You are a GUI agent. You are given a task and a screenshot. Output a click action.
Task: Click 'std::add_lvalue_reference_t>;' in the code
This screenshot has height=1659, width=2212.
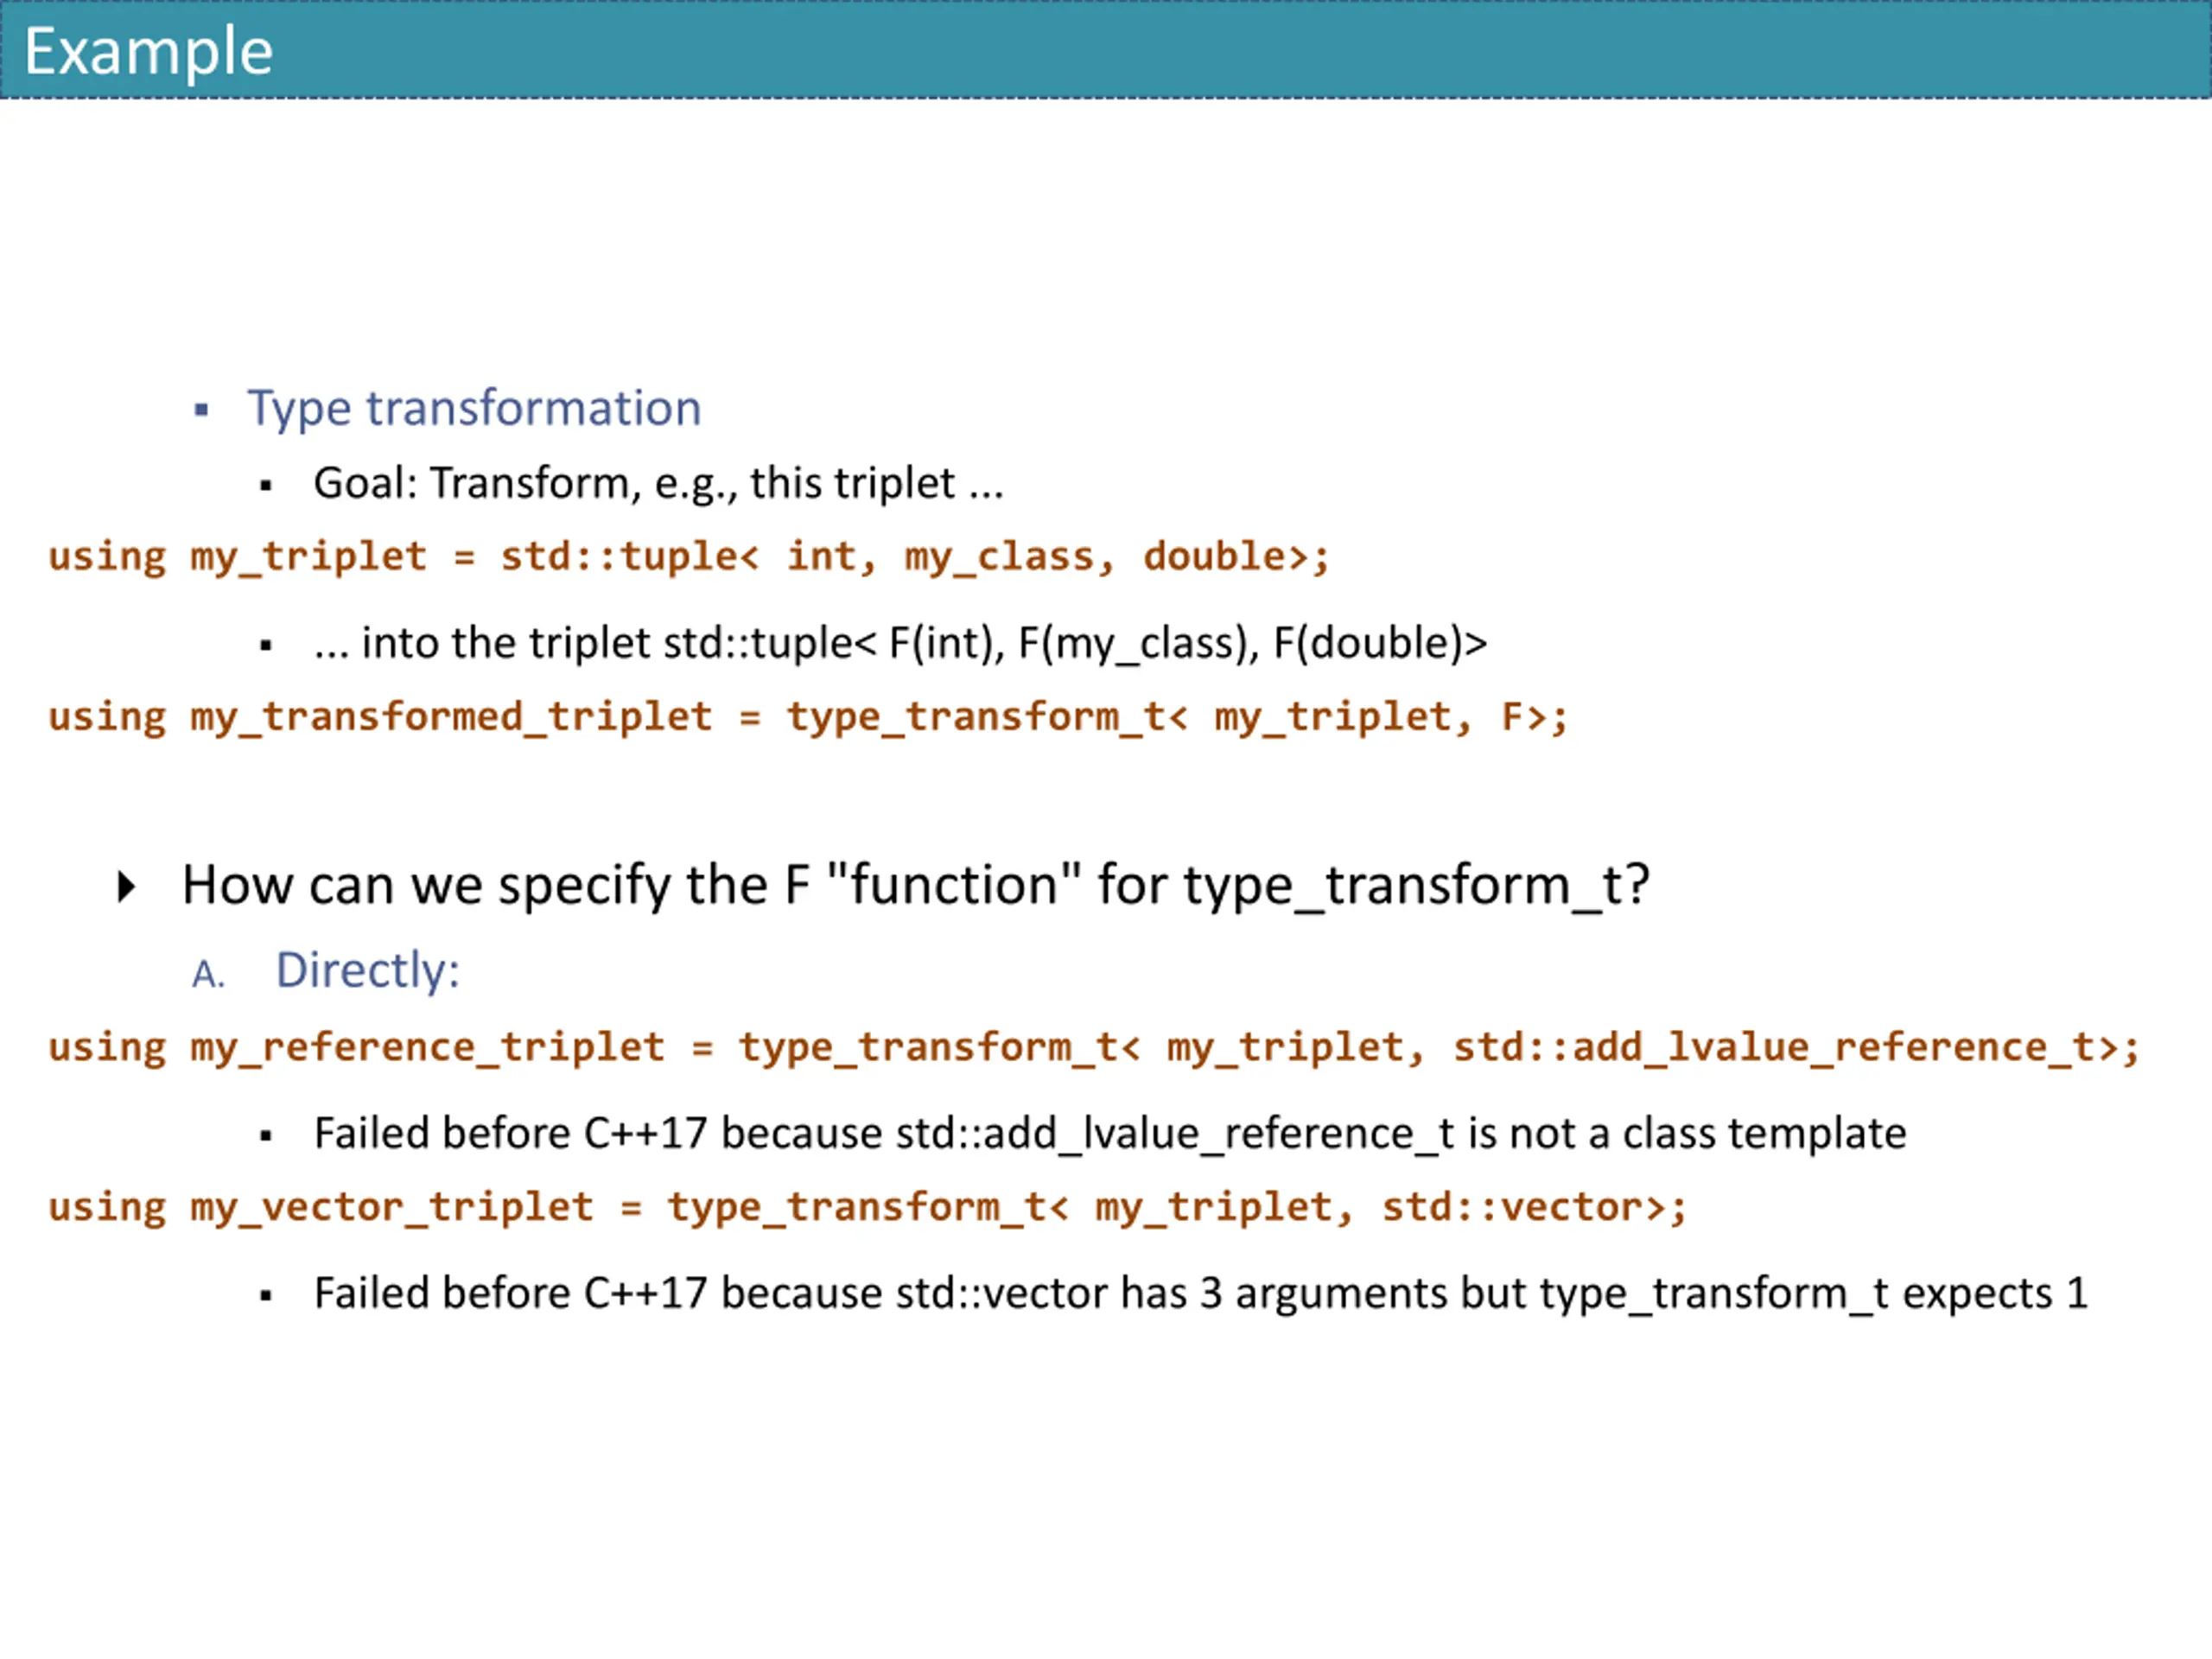(x=1796, y=1048)
